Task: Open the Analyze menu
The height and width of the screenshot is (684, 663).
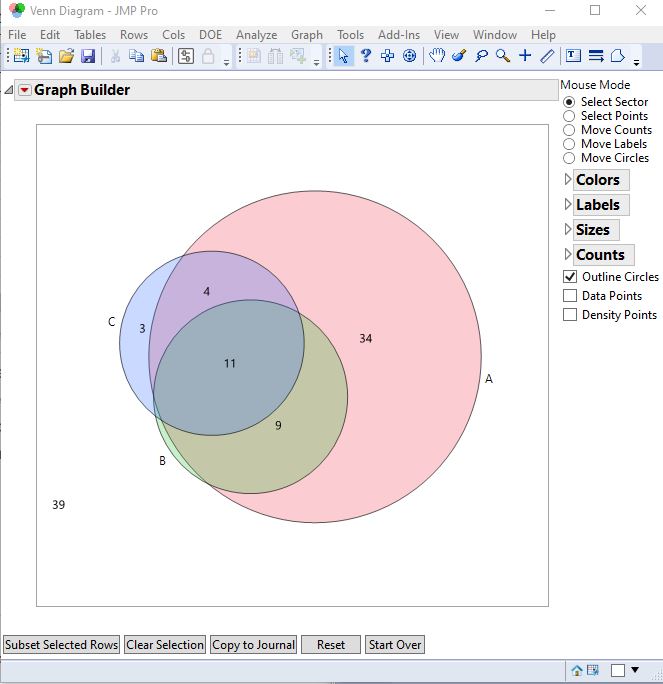Action: (x=256, y=35)
